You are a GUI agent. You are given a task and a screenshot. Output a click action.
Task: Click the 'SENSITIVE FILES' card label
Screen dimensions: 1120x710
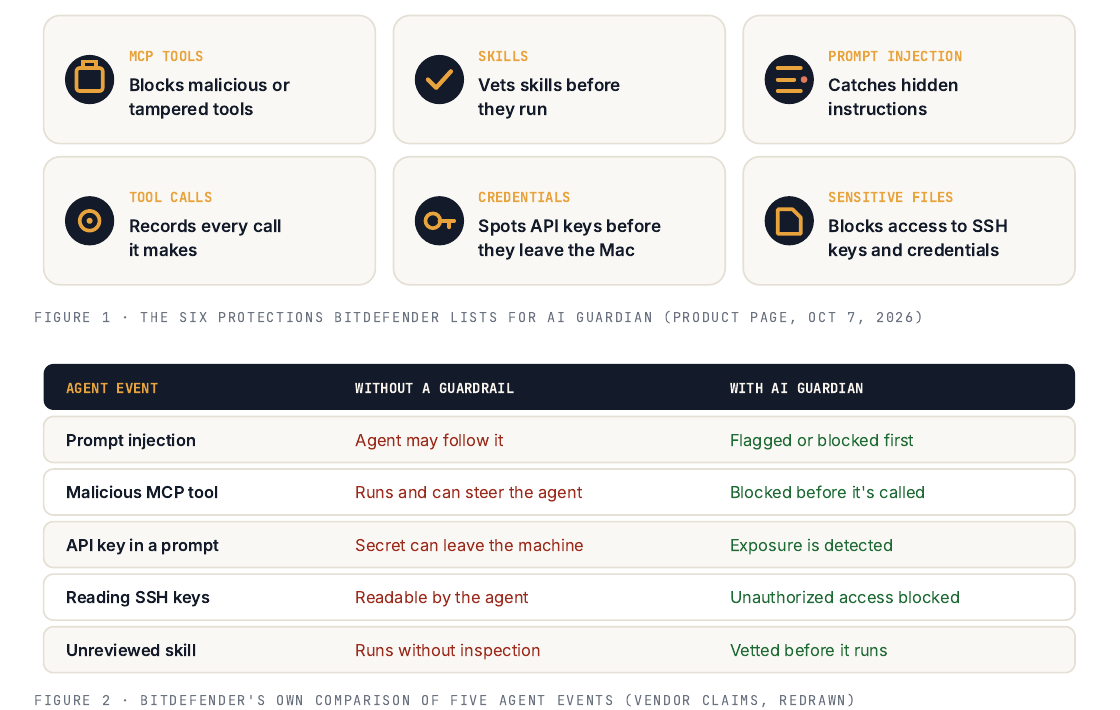point(890,197)
